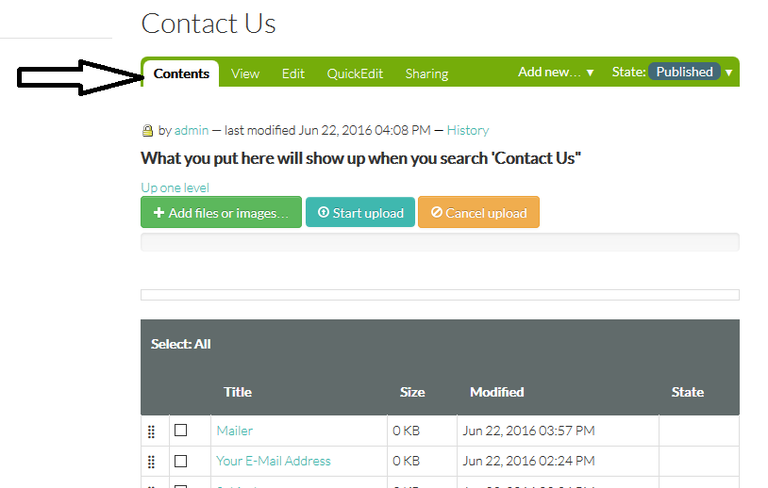This screenshot has width=768, height=488.
Task: Open the History link
Action: click(x=468, y=130)
